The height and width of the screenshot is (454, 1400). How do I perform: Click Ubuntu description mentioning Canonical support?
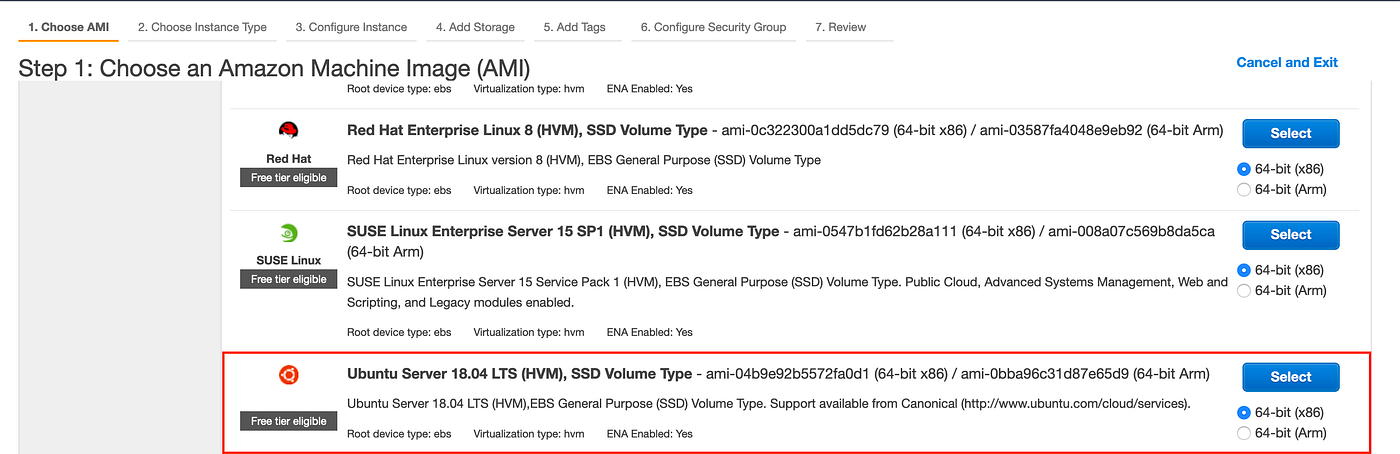(769, 404)
